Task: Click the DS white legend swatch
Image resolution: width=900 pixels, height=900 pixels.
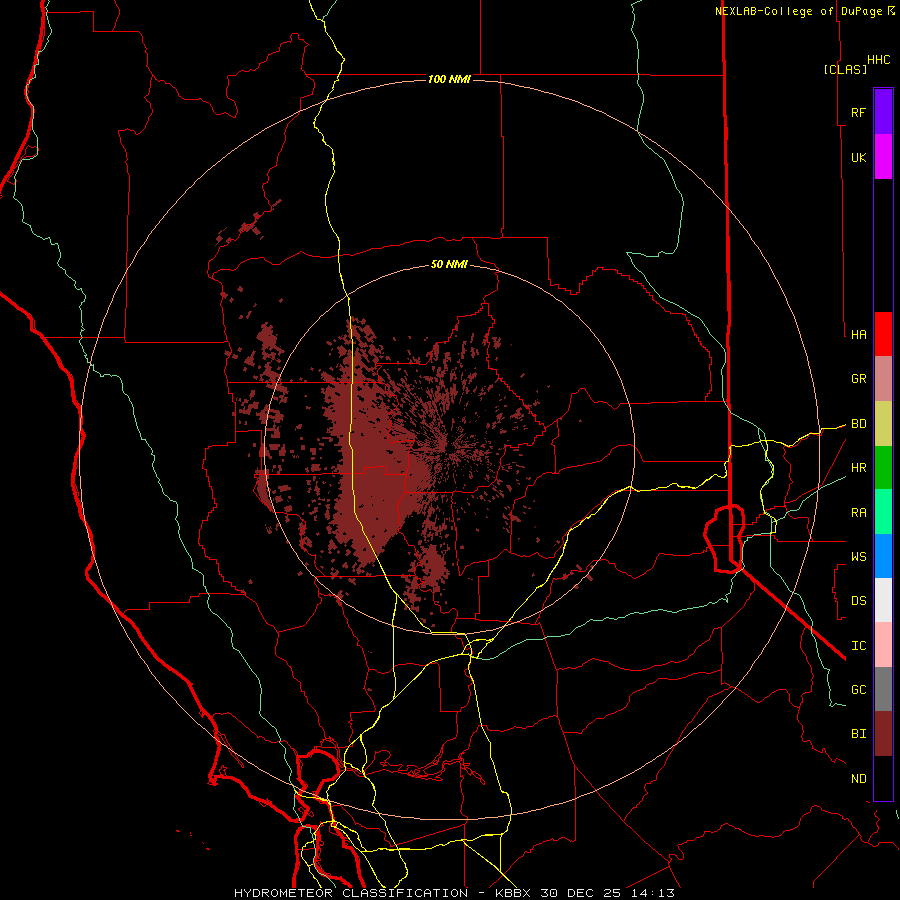Action: pyautogui.click(x=883, y=600)
